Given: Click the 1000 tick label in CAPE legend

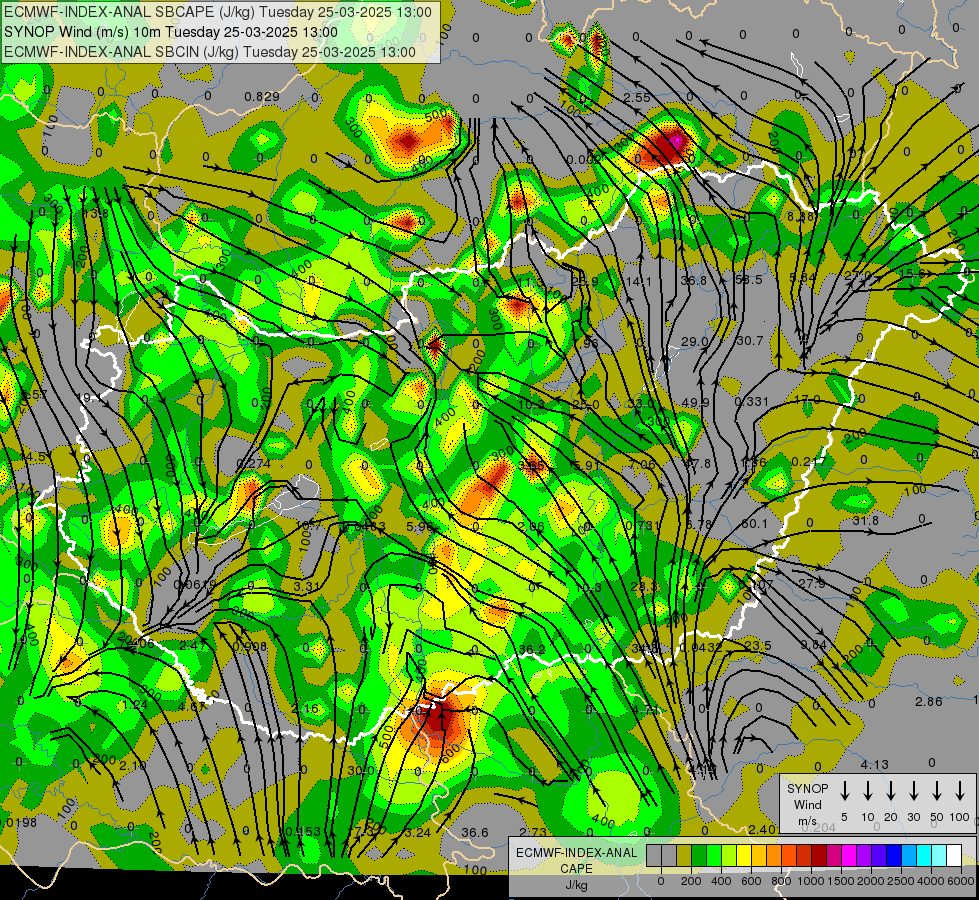Looking at the screenshot, I should (811, 881).
